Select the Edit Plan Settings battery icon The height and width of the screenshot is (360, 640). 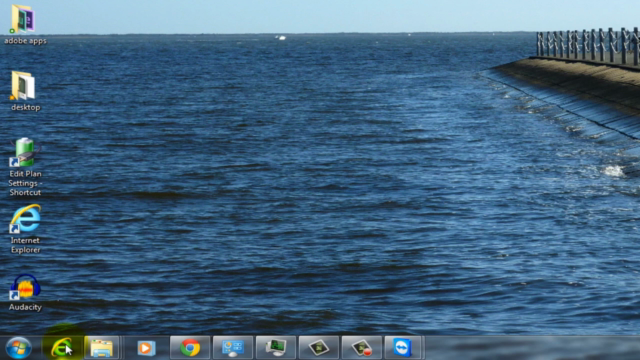[24, 152]
